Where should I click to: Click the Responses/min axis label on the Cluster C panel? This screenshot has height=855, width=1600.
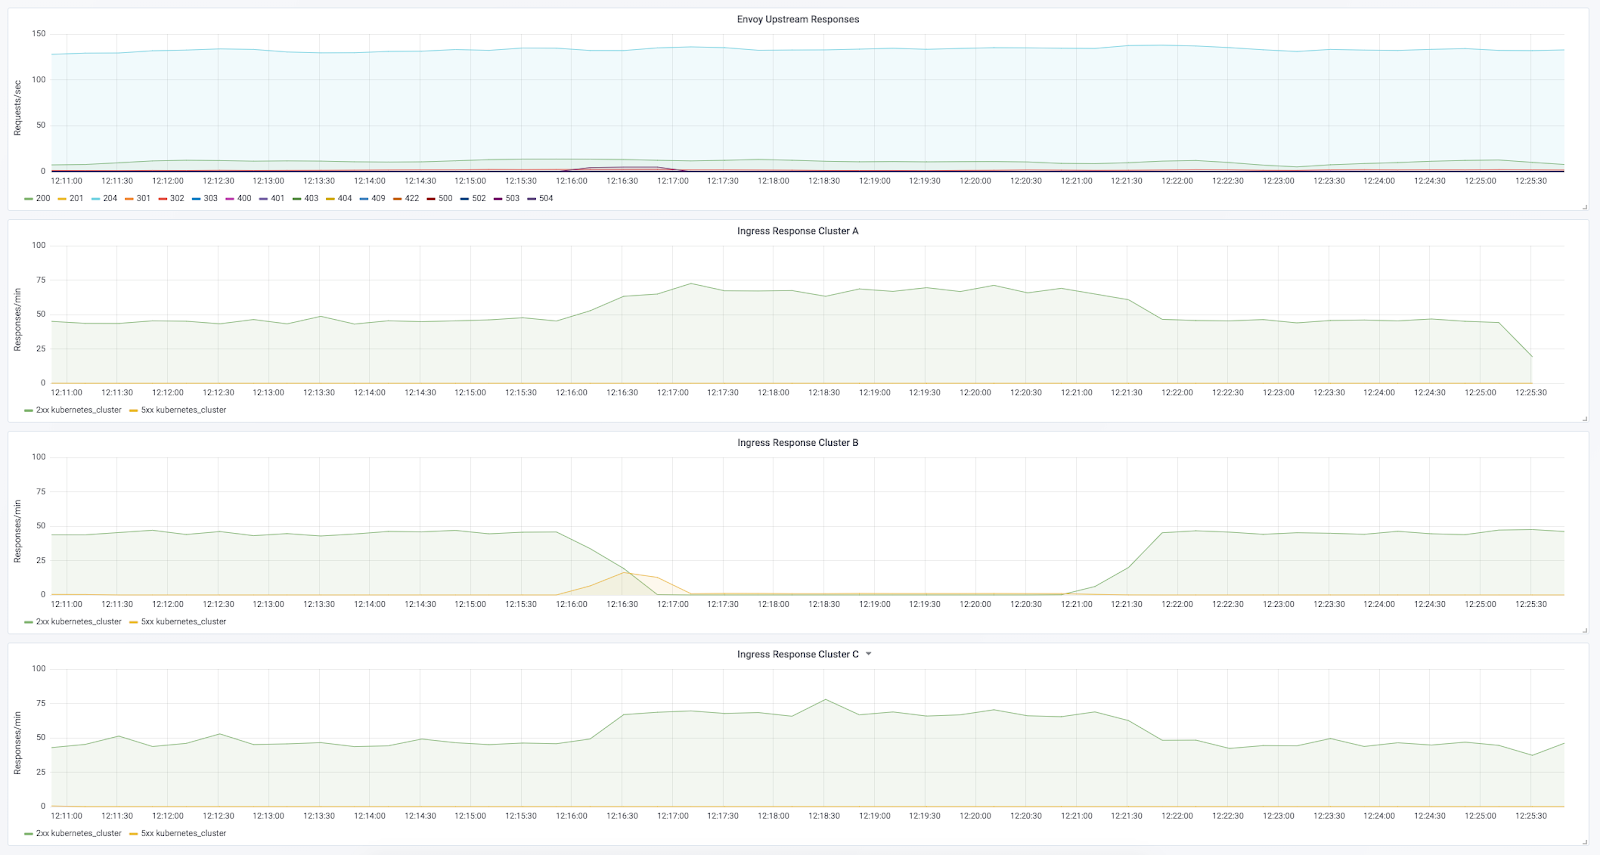[x=17, y=743]
